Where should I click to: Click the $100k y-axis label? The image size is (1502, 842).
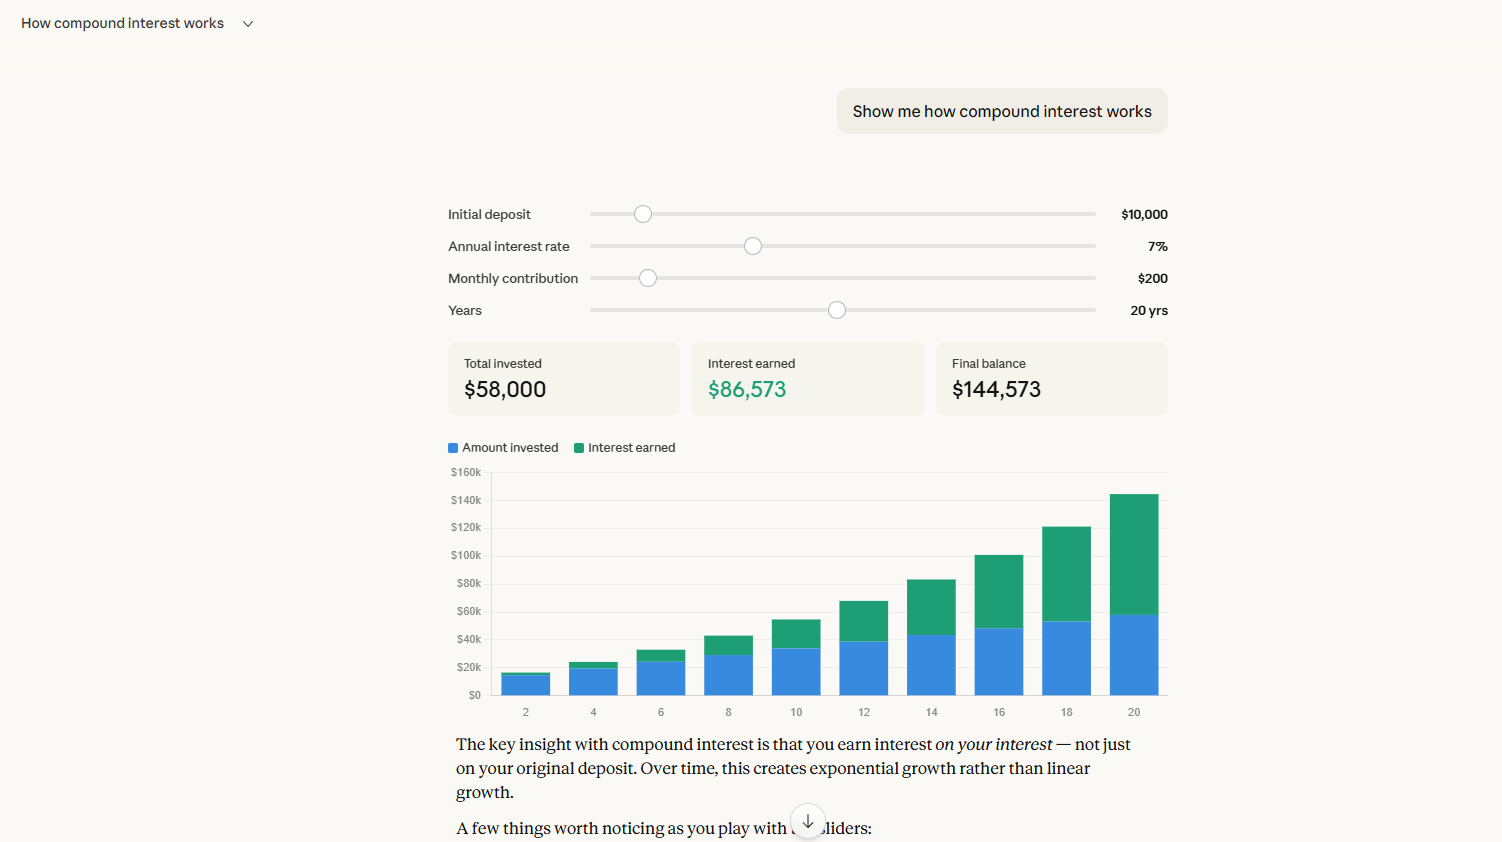pyautogui.click(x=466, y=555)
